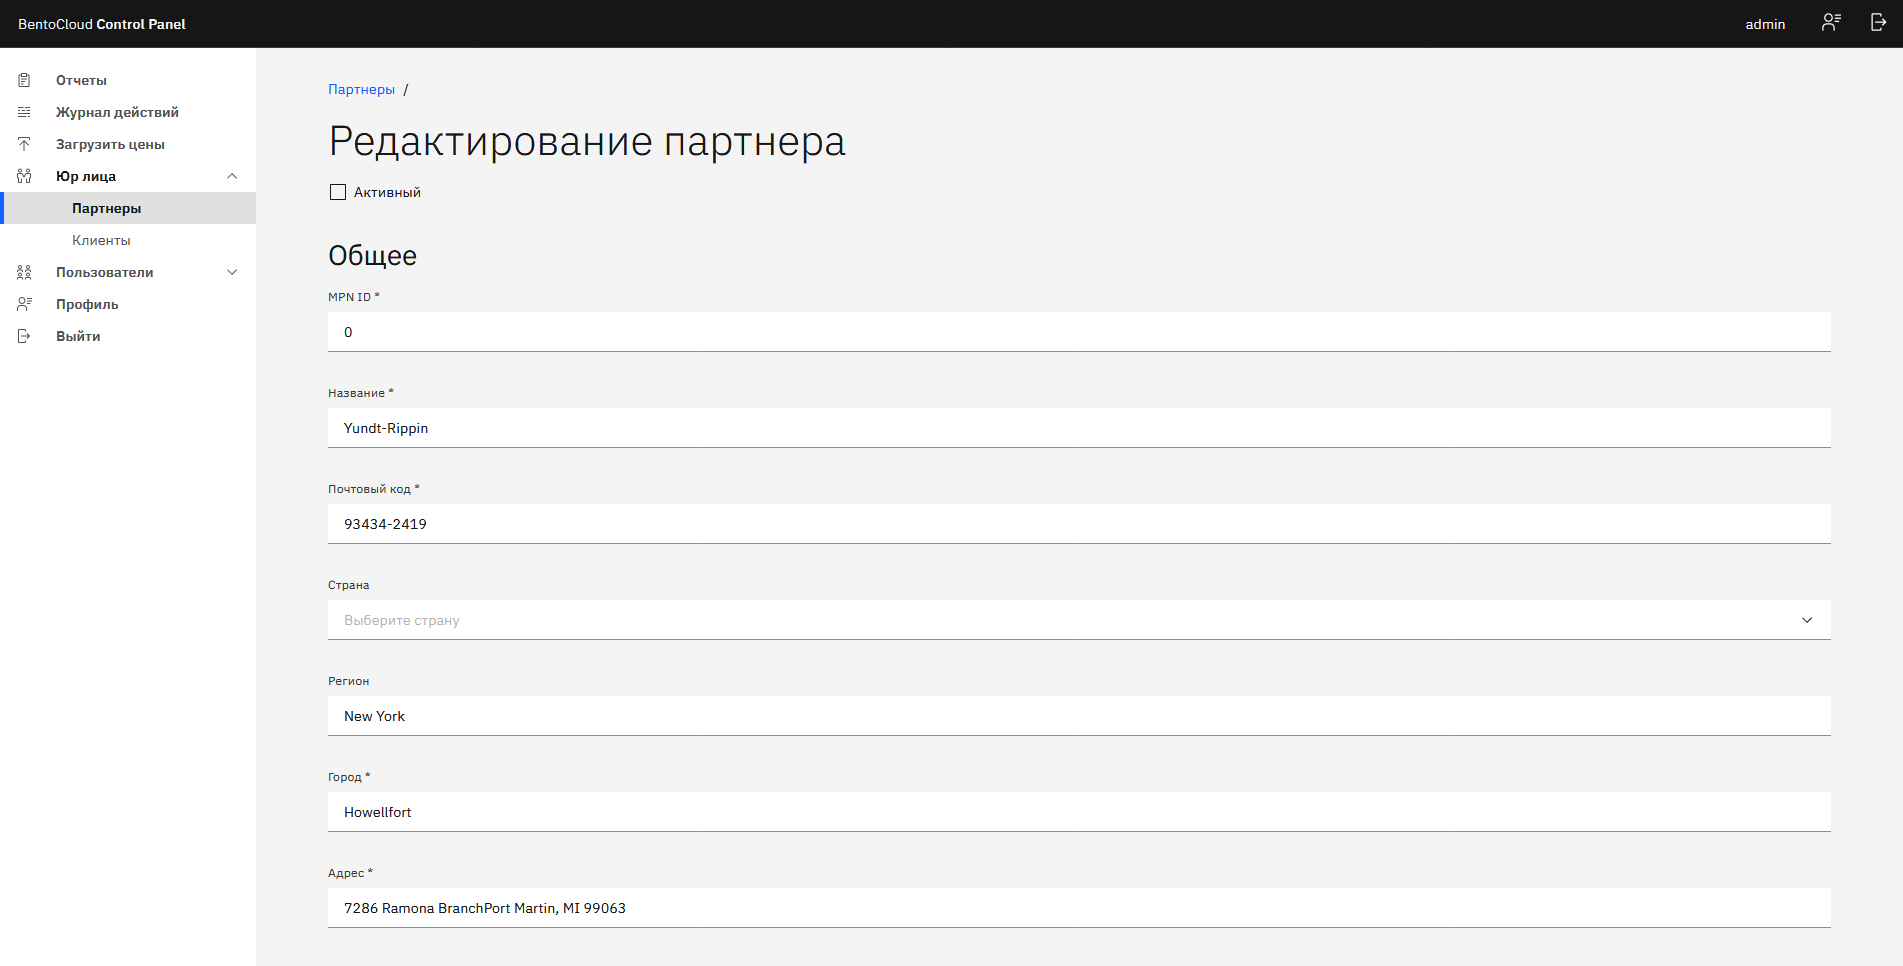Image resolution: width=1903 pixels, height=966 pixels.
Task: Select Партнеры in the sidebar menu
Action: [x=107, y=208]
